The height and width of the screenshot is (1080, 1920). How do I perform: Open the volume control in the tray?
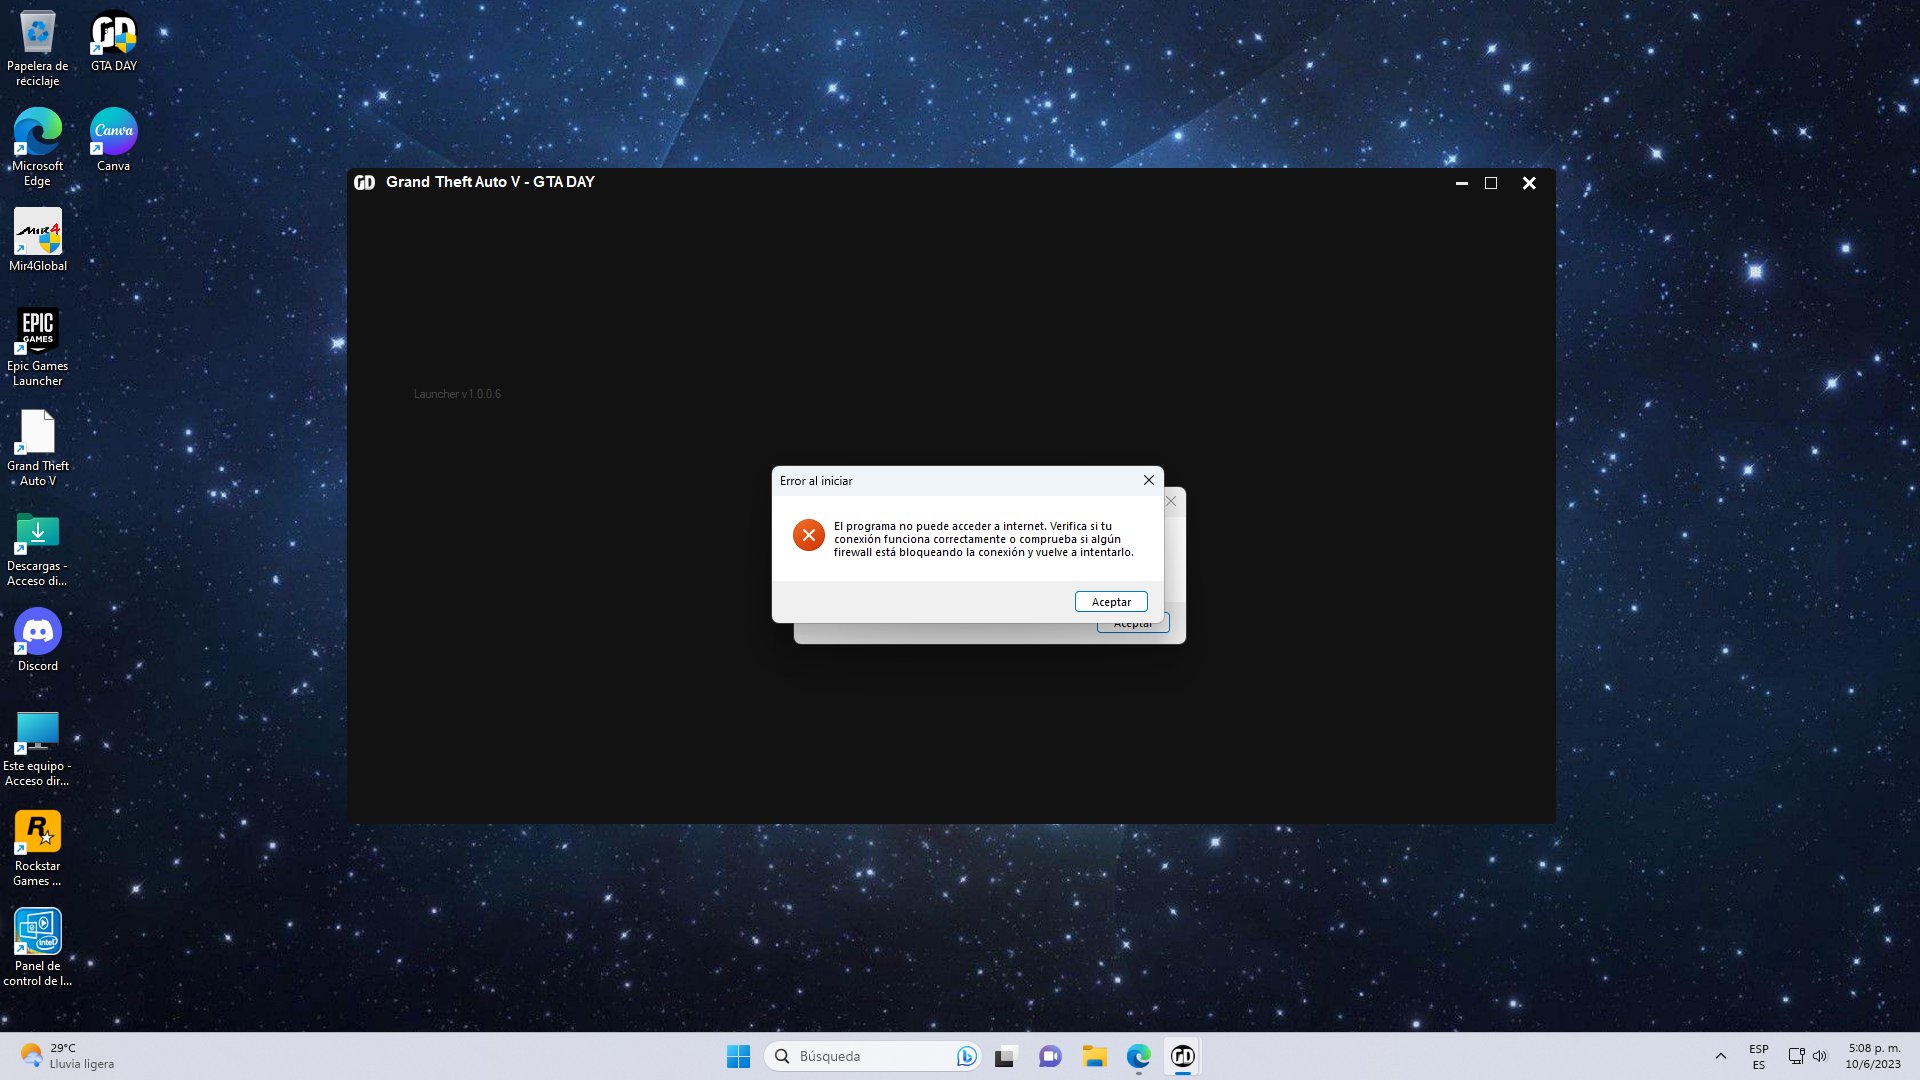pyautogui.click(x=1820, y=1056)
